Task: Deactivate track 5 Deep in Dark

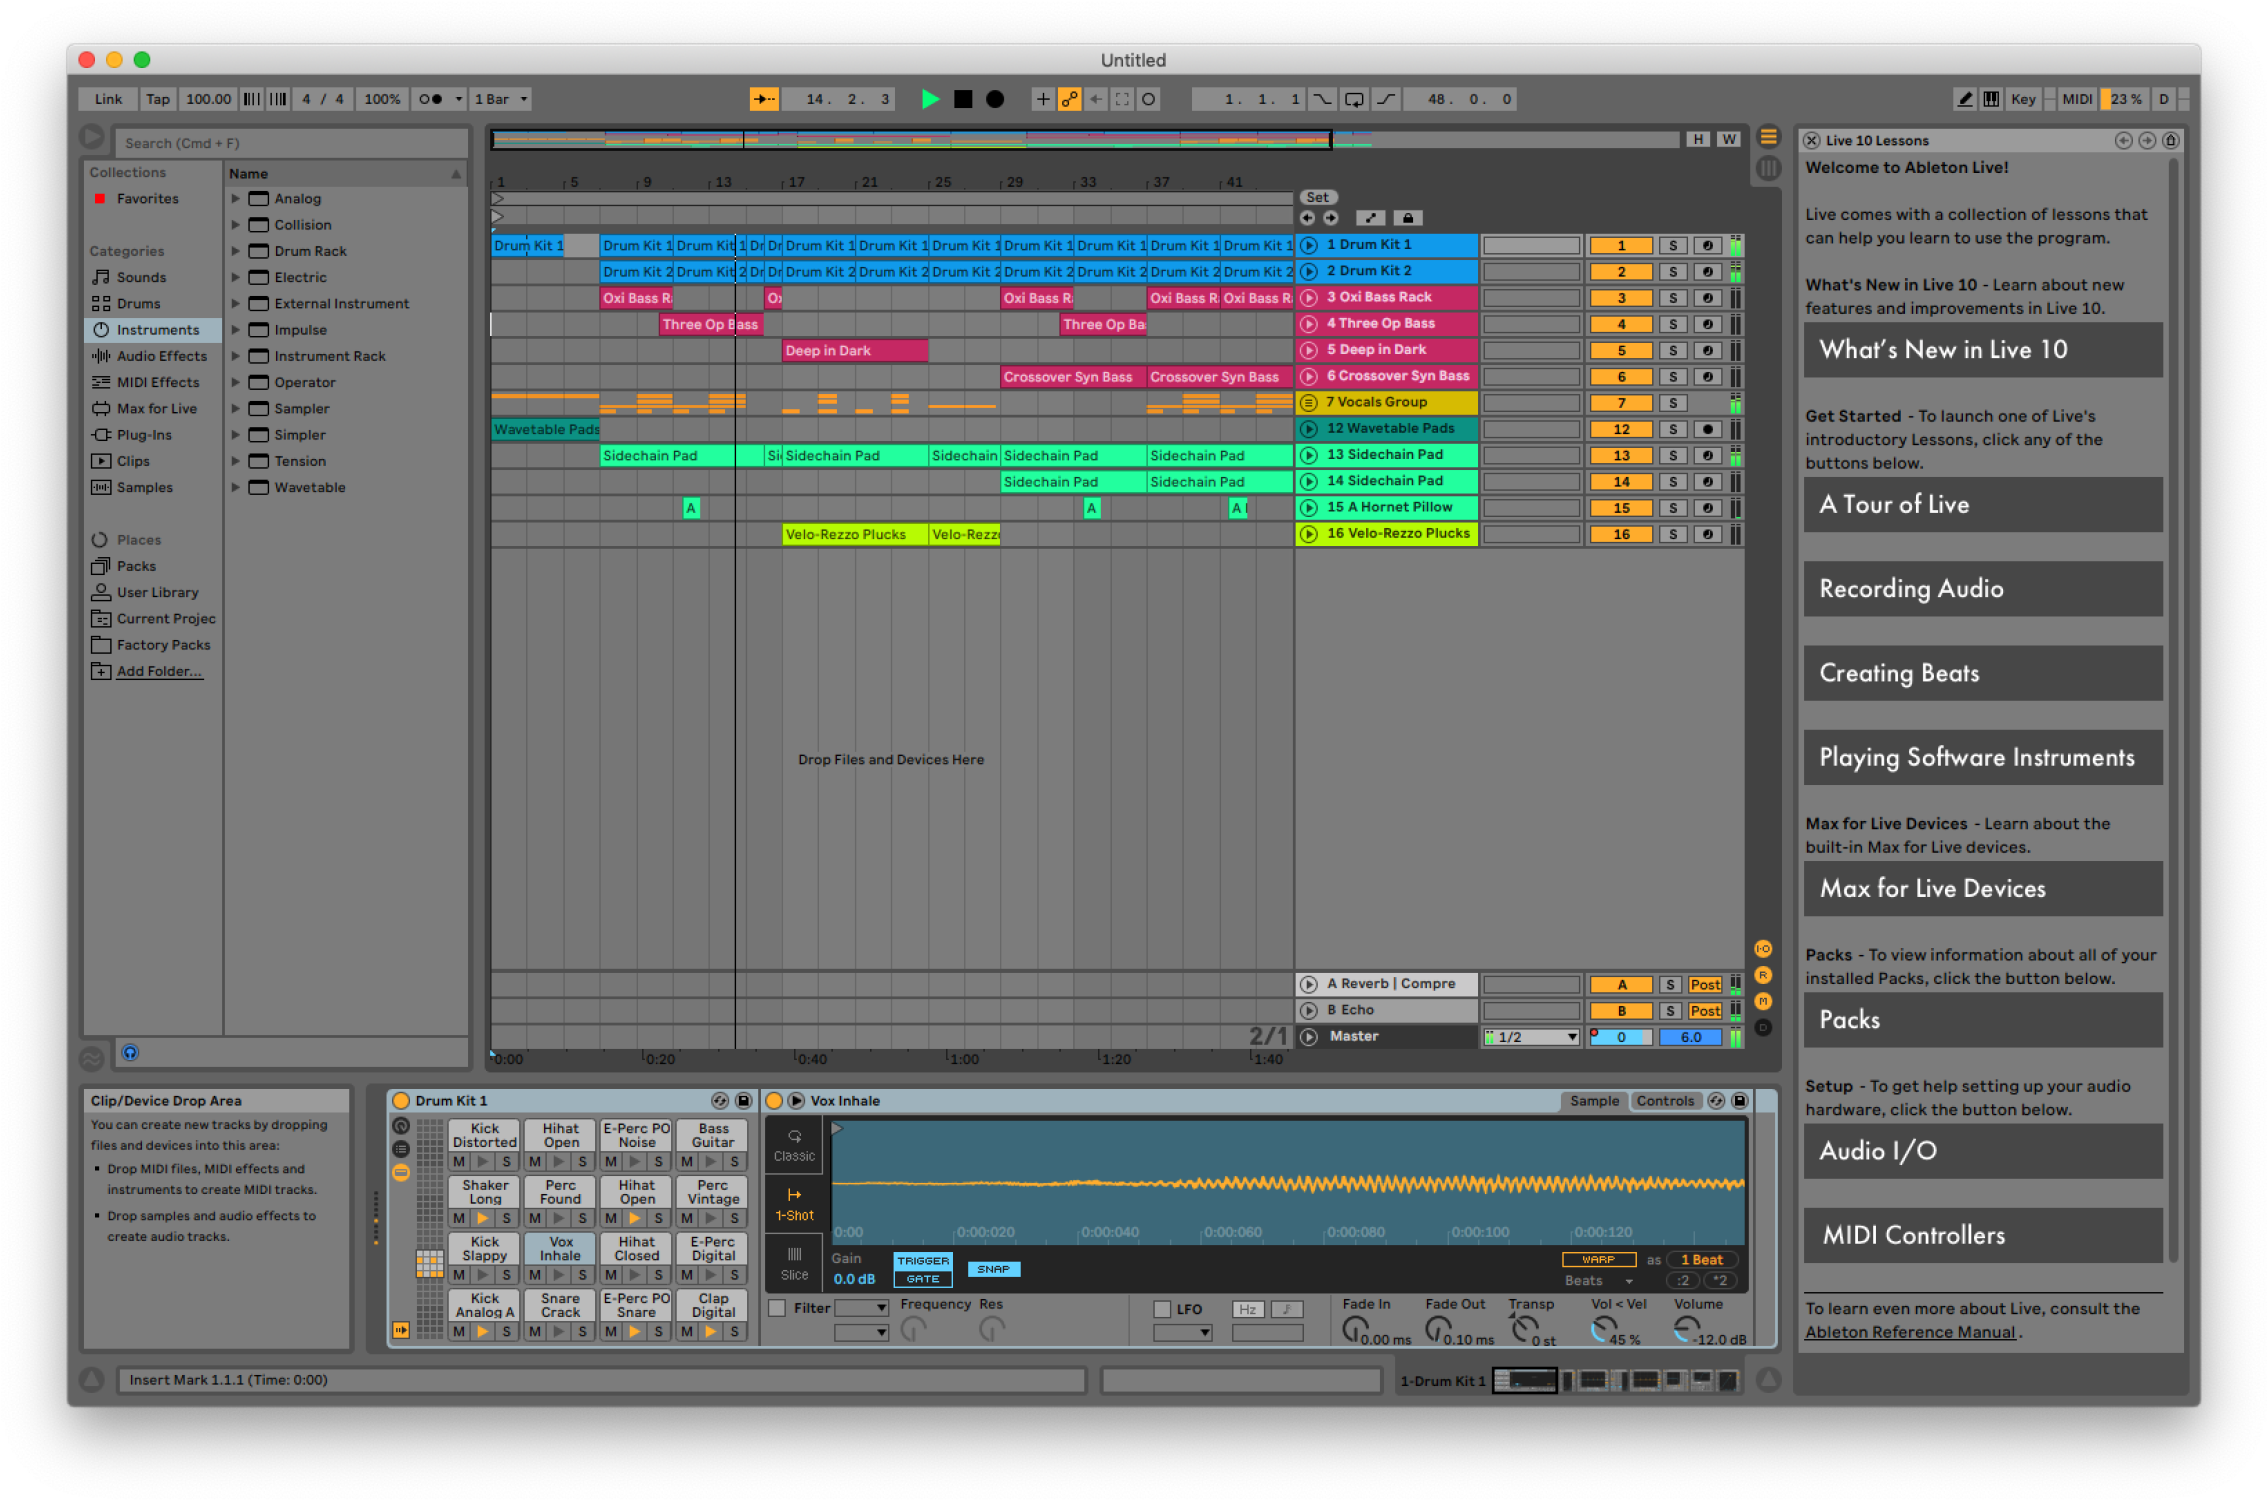Action: (1621, 351)
